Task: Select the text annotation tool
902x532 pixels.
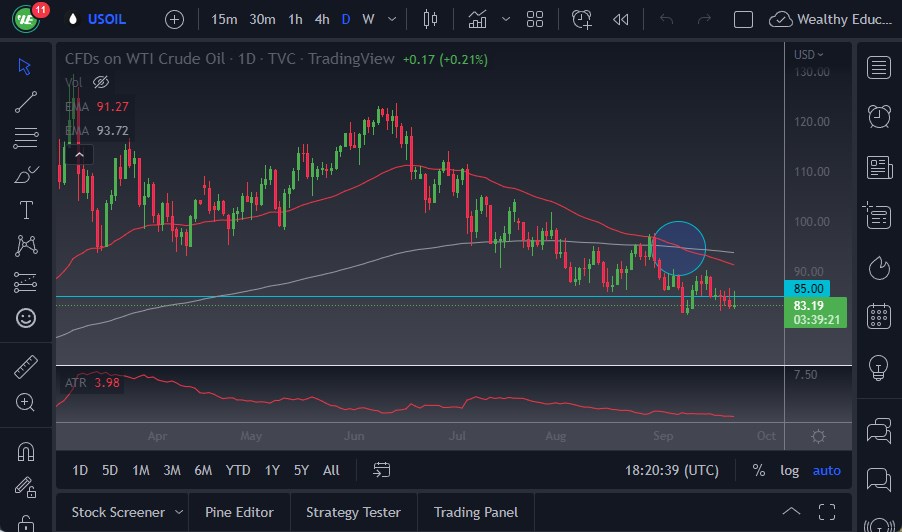Action: pos(26,210)
